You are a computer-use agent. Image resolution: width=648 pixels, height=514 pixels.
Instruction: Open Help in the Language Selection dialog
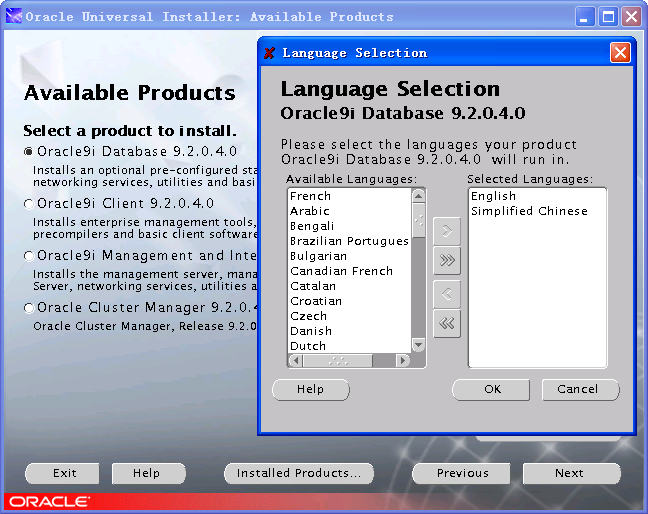click(311, 389)
